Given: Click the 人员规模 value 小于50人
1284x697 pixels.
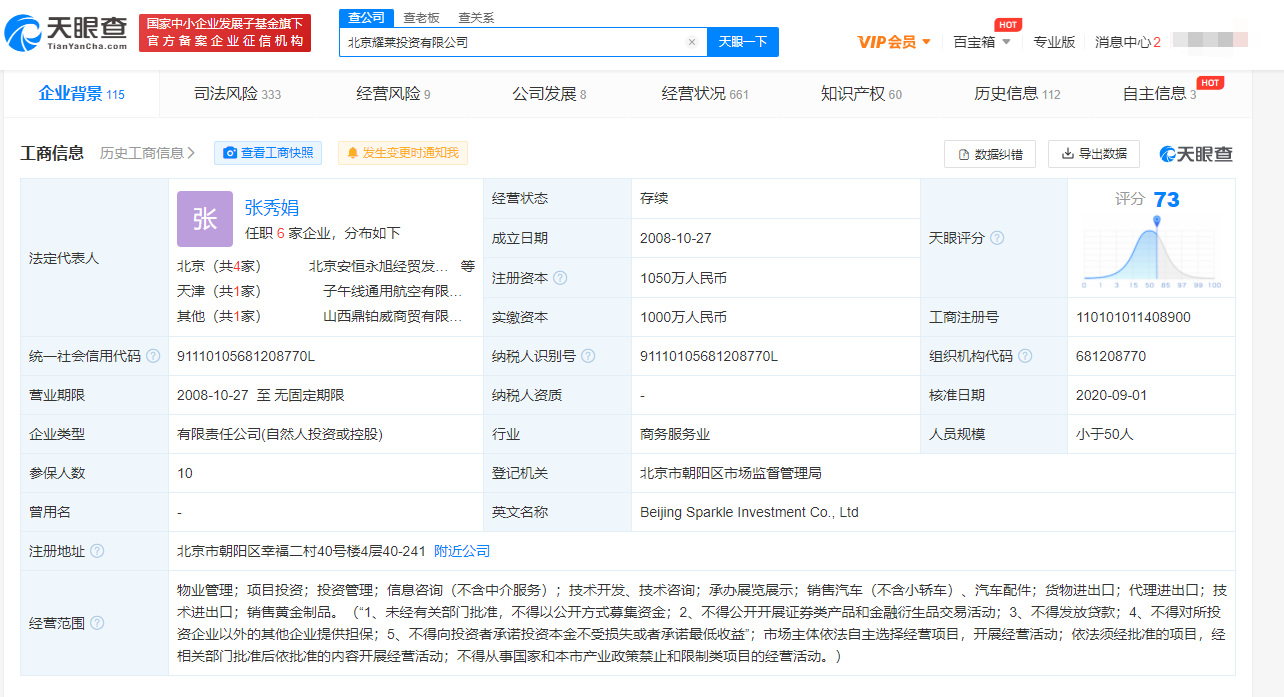Looking at the screenshot, I should [1105, 434].
